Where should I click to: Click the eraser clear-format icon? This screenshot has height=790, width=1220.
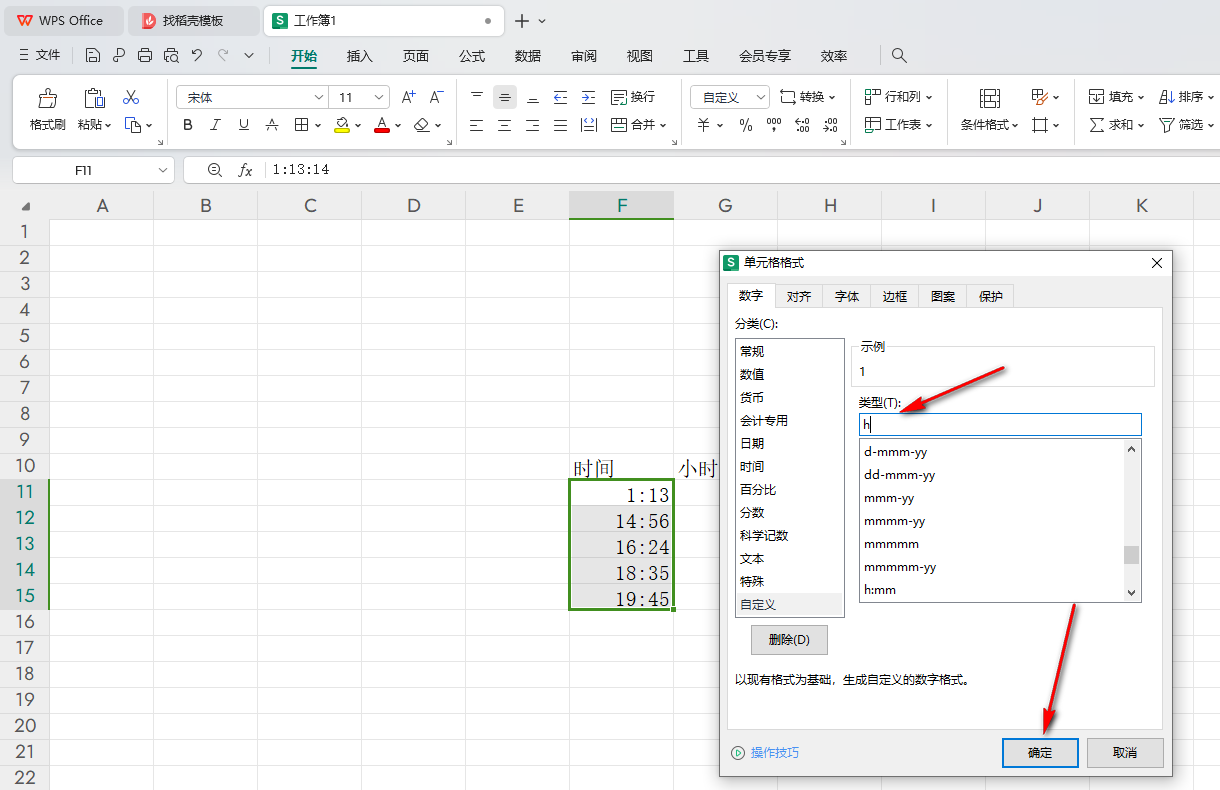(421, 125)
